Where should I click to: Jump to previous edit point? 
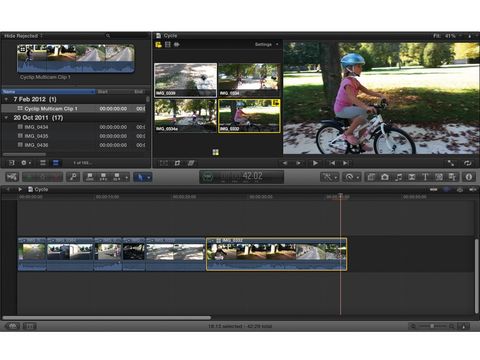(332, 163)
